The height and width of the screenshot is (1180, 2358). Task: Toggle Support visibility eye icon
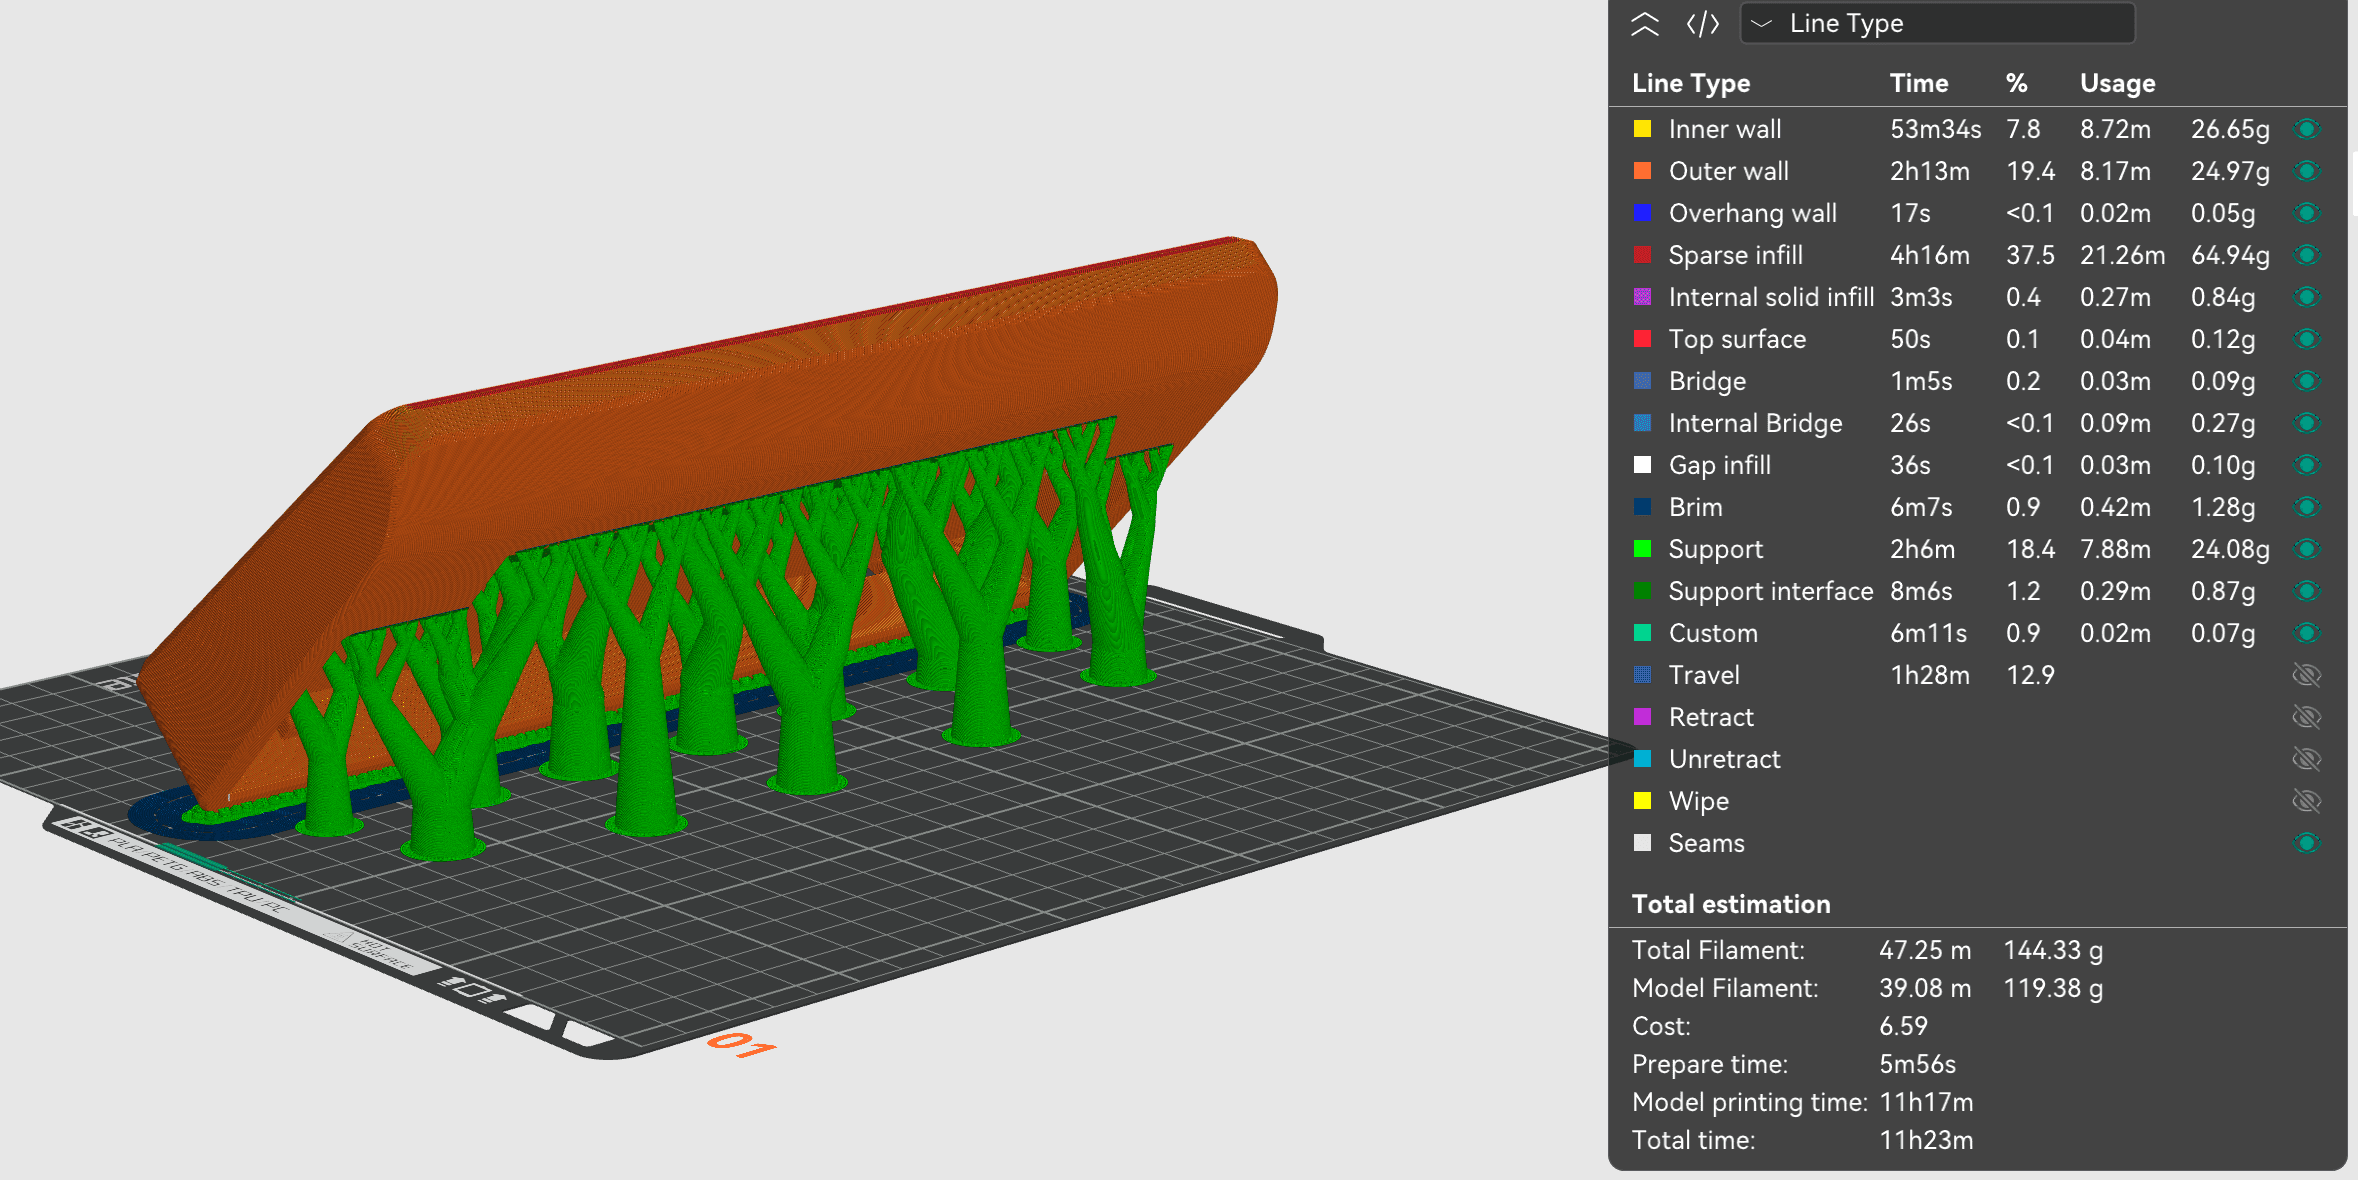(x=2306, y=549)
